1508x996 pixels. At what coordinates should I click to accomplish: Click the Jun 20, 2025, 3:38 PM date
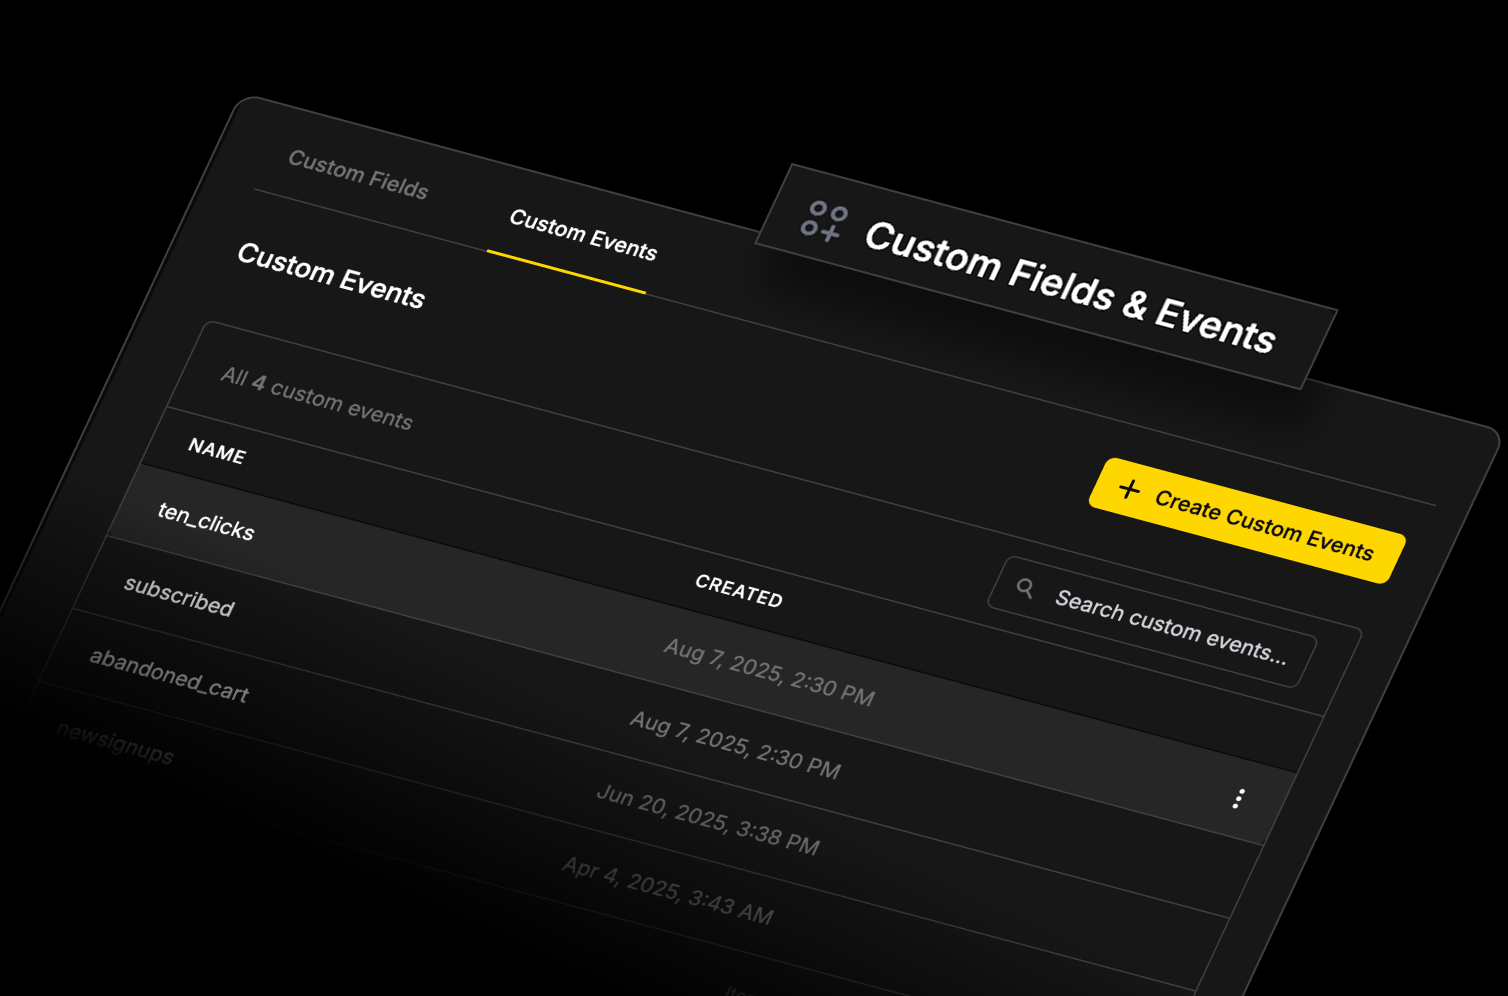708,821
